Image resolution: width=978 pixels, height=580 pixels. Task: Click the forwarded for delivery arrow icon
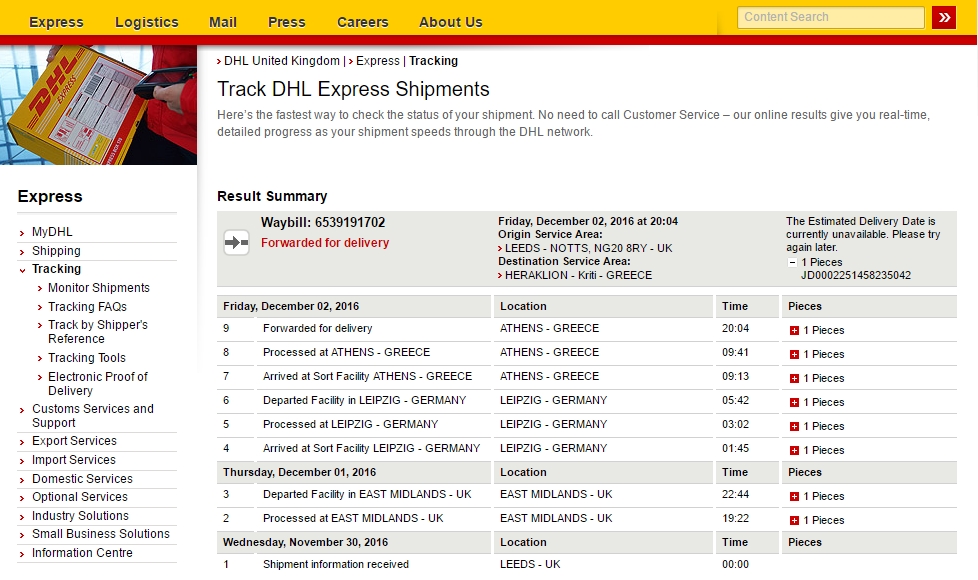tap(236, 242)
